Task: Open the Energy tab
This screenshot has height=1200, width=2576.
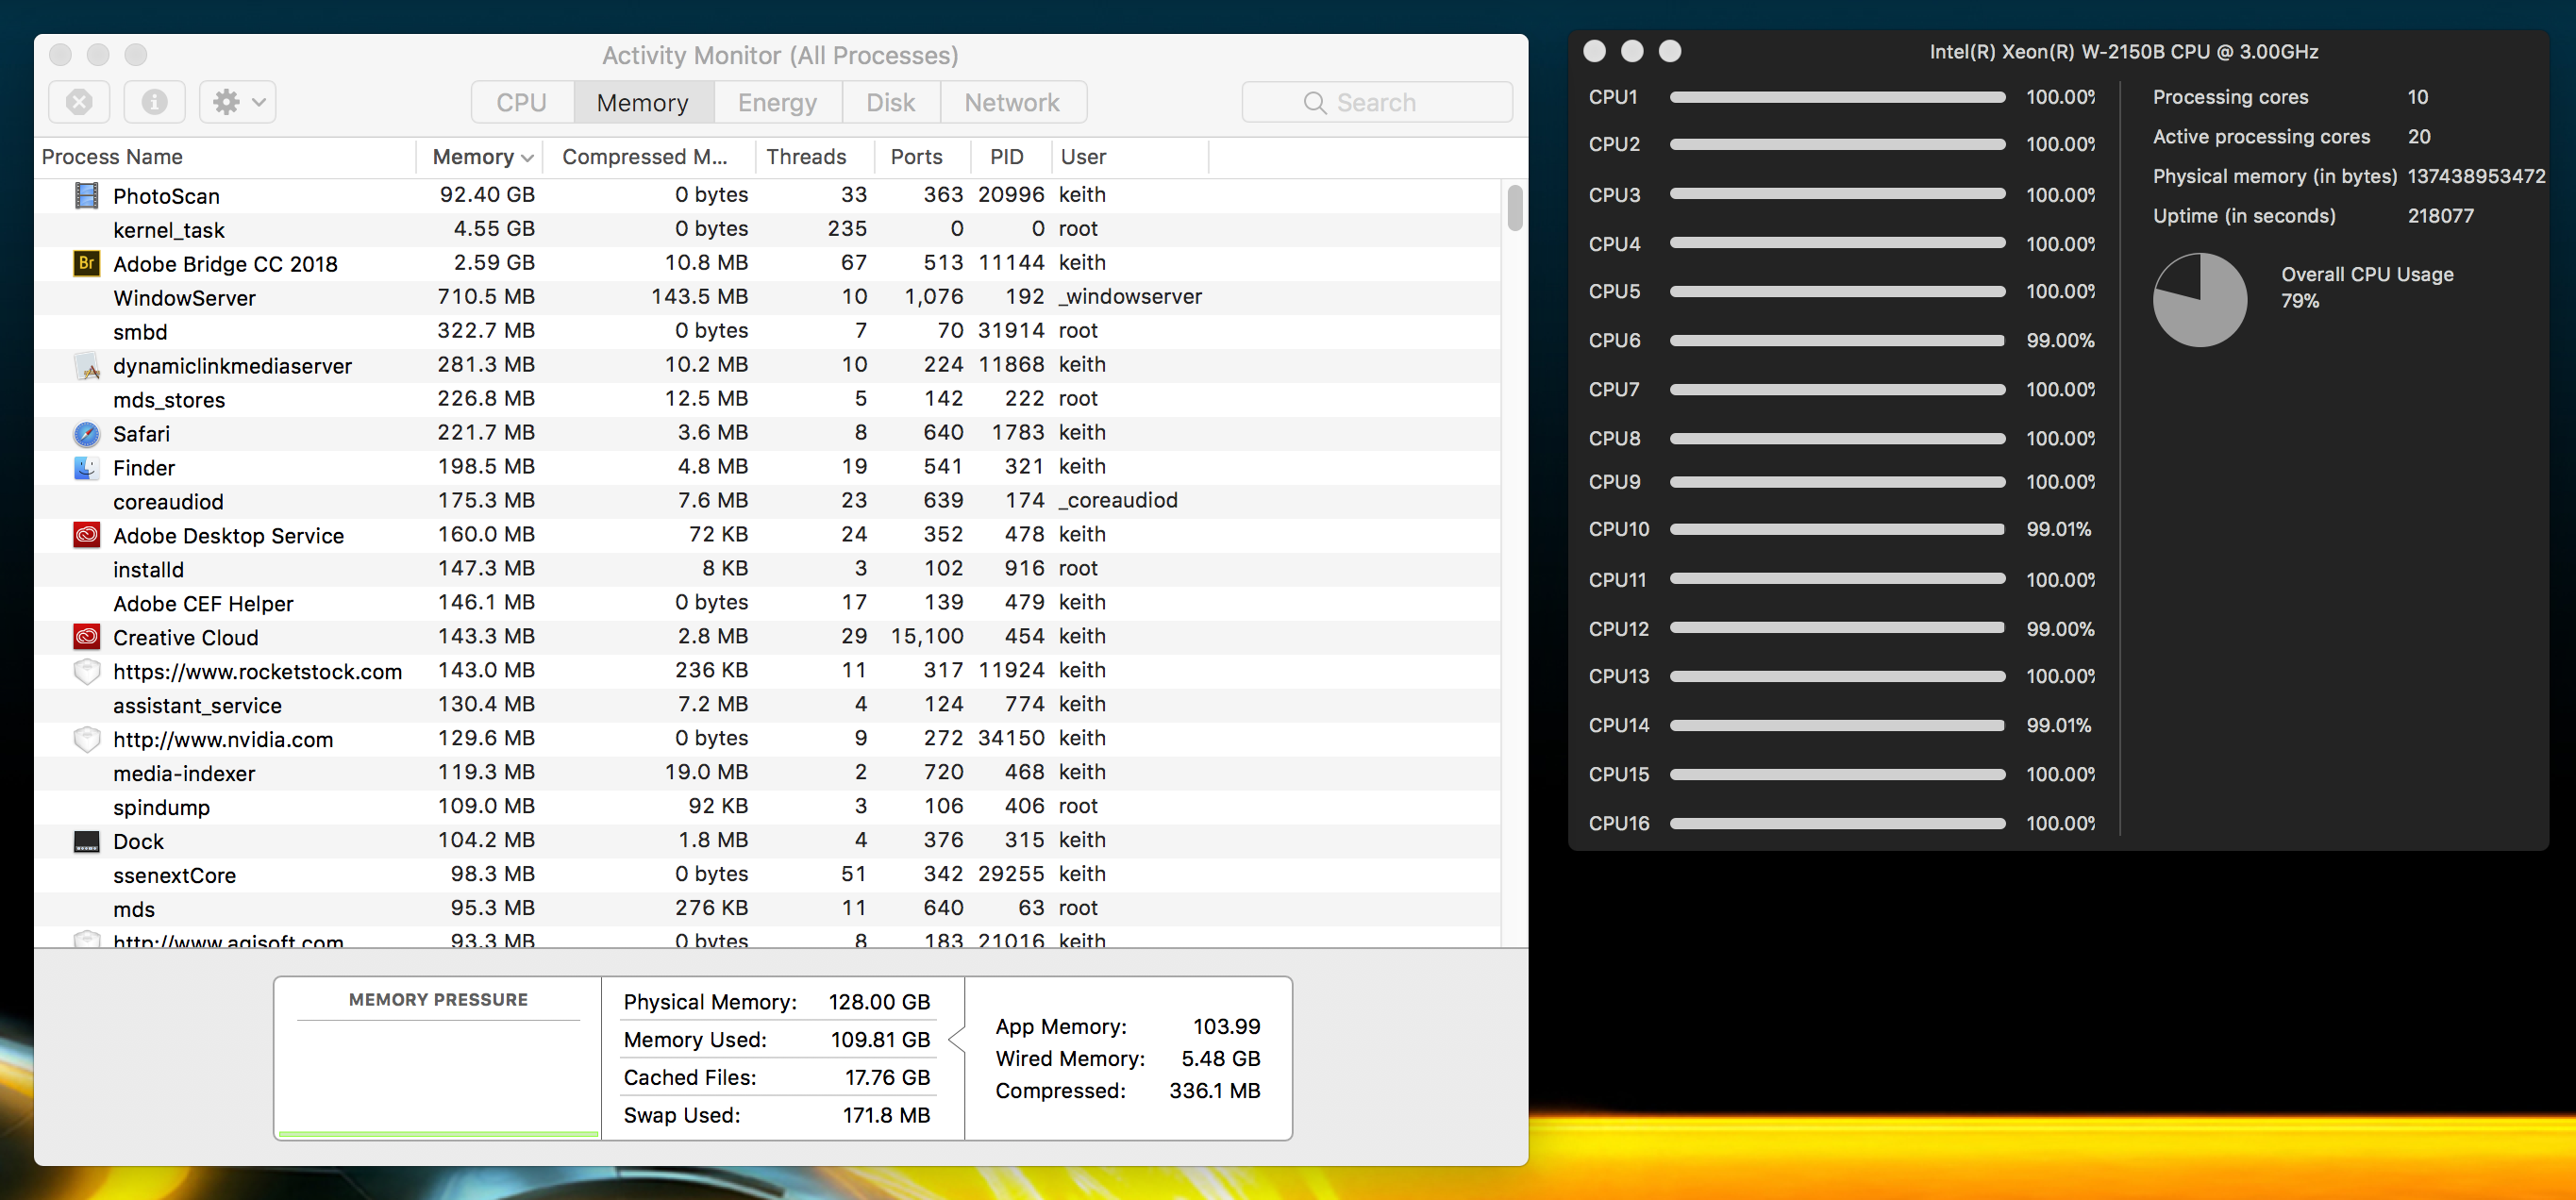Action: point(777,102)
